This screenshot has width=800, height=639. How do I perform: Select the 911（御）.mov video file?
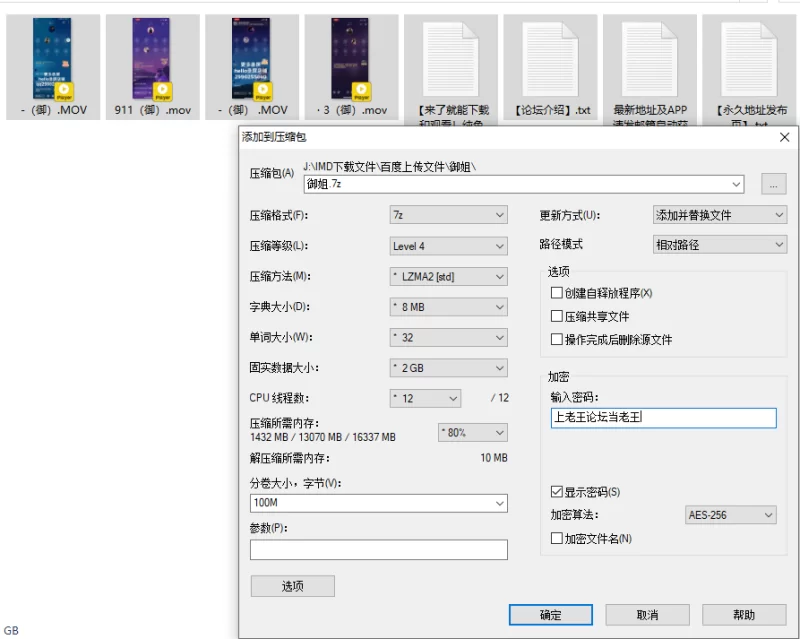(x=152, y=58)
